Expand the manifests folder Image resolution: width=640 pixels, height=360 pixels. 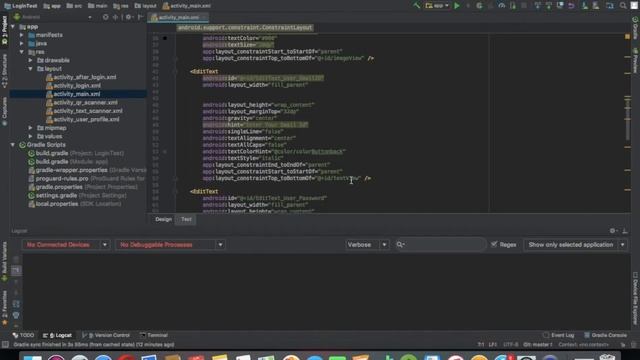22,35
